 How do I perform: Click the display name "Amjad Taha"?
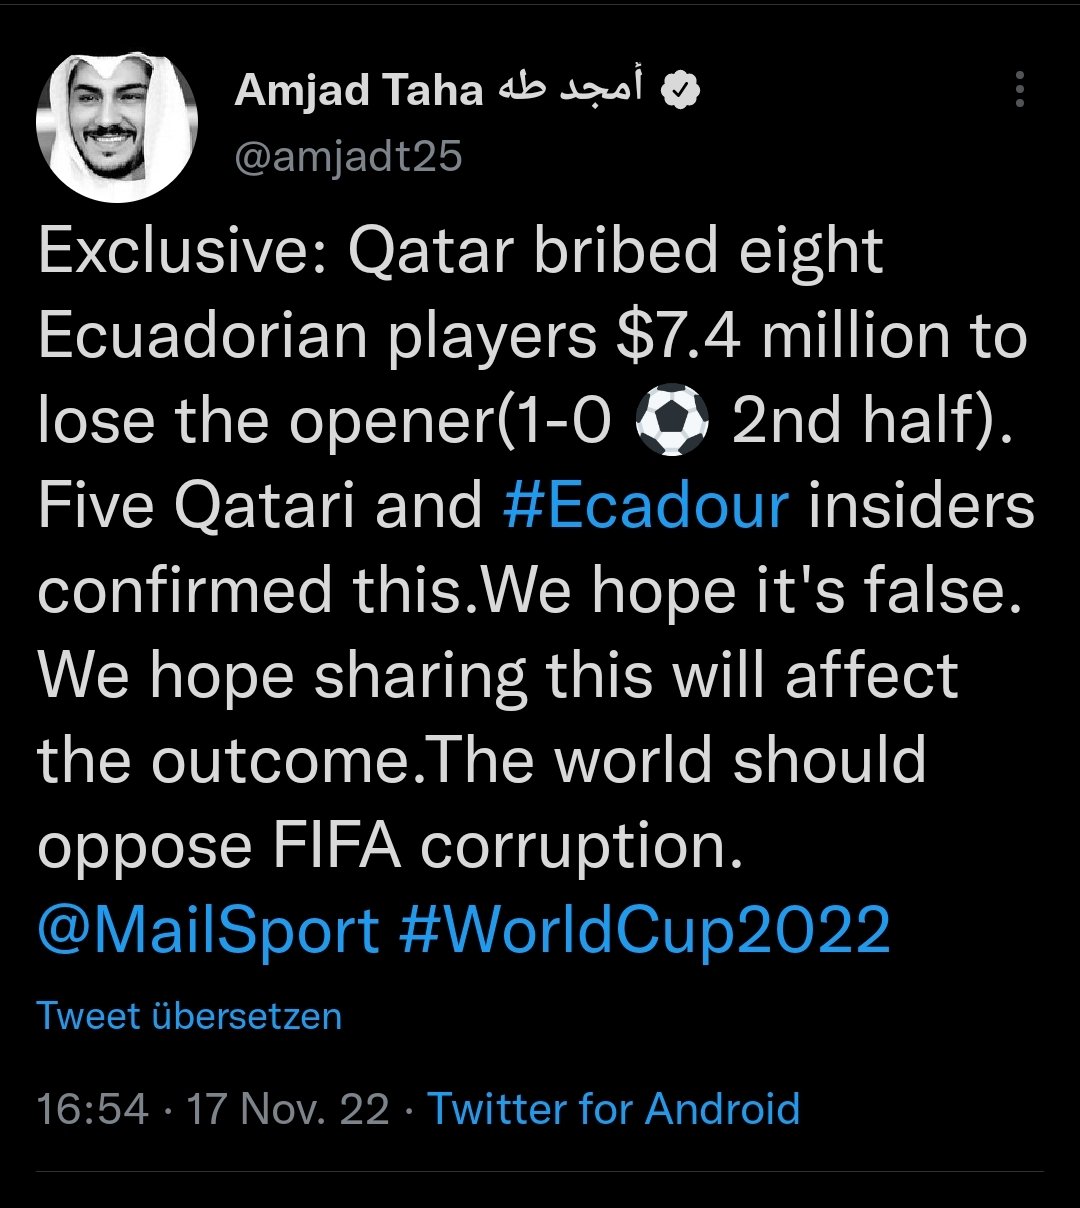(358, 91)
